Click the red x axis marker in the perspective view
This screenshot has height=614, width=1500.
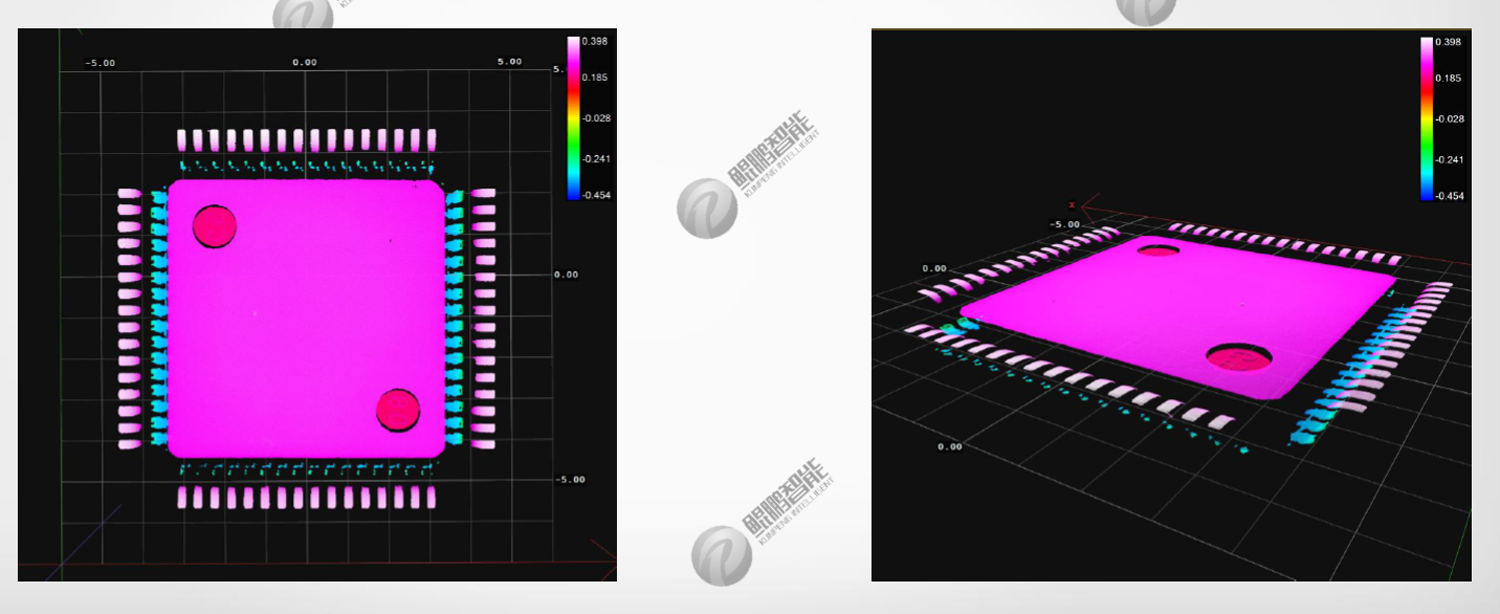[x=1072, y=205]
